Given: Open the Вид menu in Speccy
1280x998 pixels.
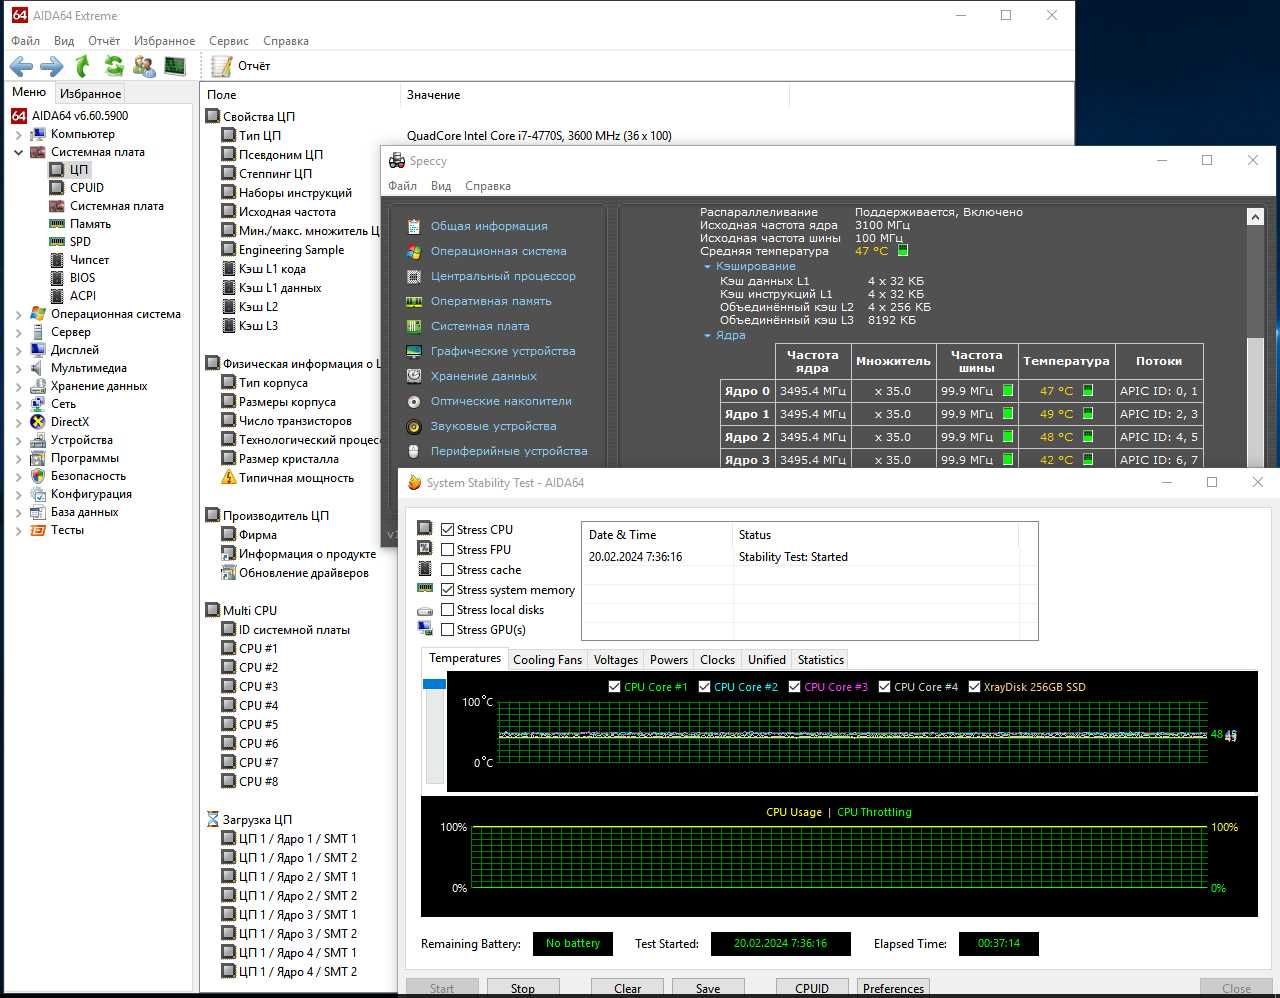Looking at the screenshot, I should pos(441,186).
